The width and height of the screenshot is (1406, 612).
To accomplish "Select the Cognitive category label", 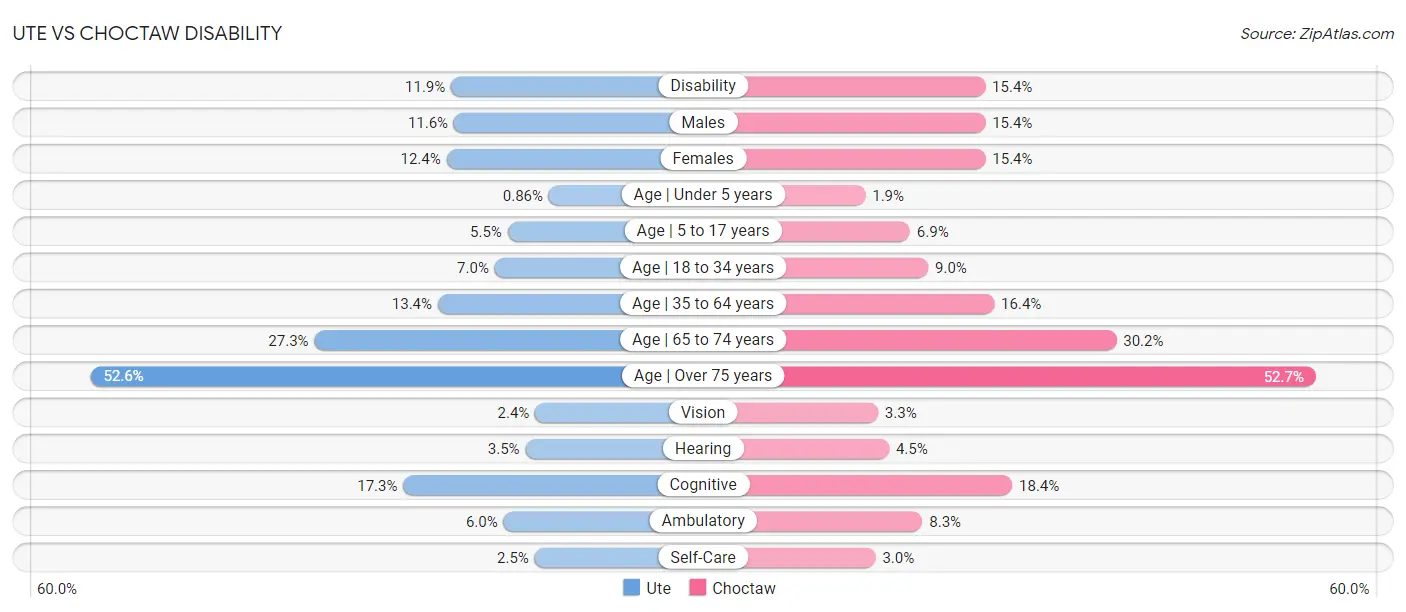I will pos(703,485).
